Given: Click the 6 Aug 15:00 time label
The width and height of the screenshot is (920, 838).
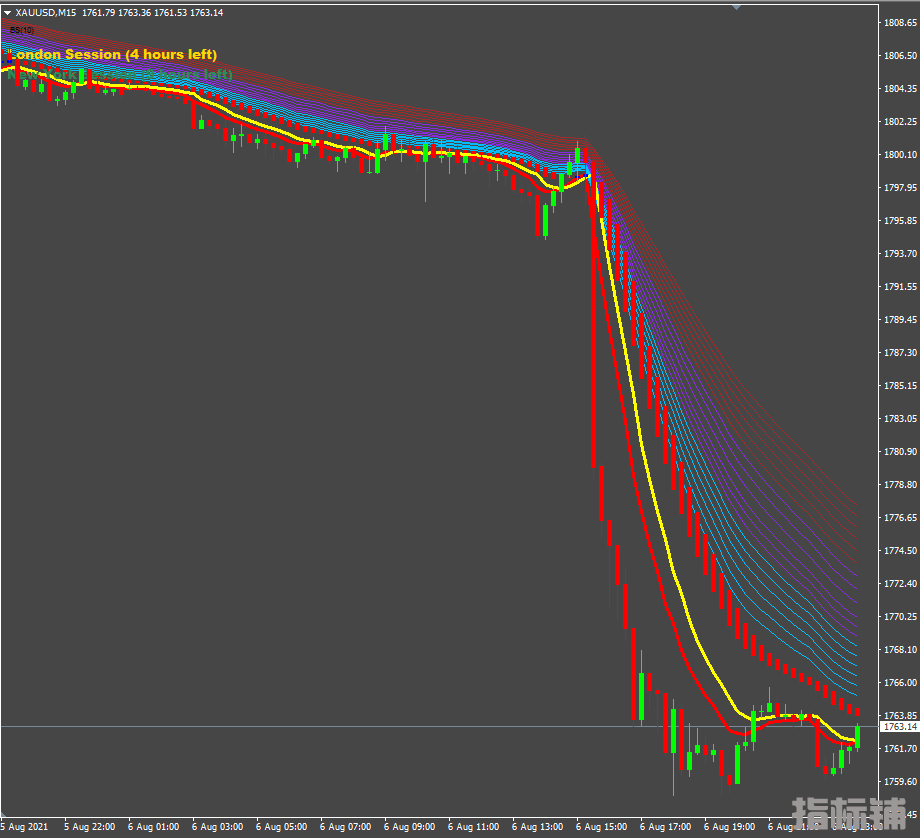Looking at the screenshot, I should pyautogui.click(x=601, y=827).
